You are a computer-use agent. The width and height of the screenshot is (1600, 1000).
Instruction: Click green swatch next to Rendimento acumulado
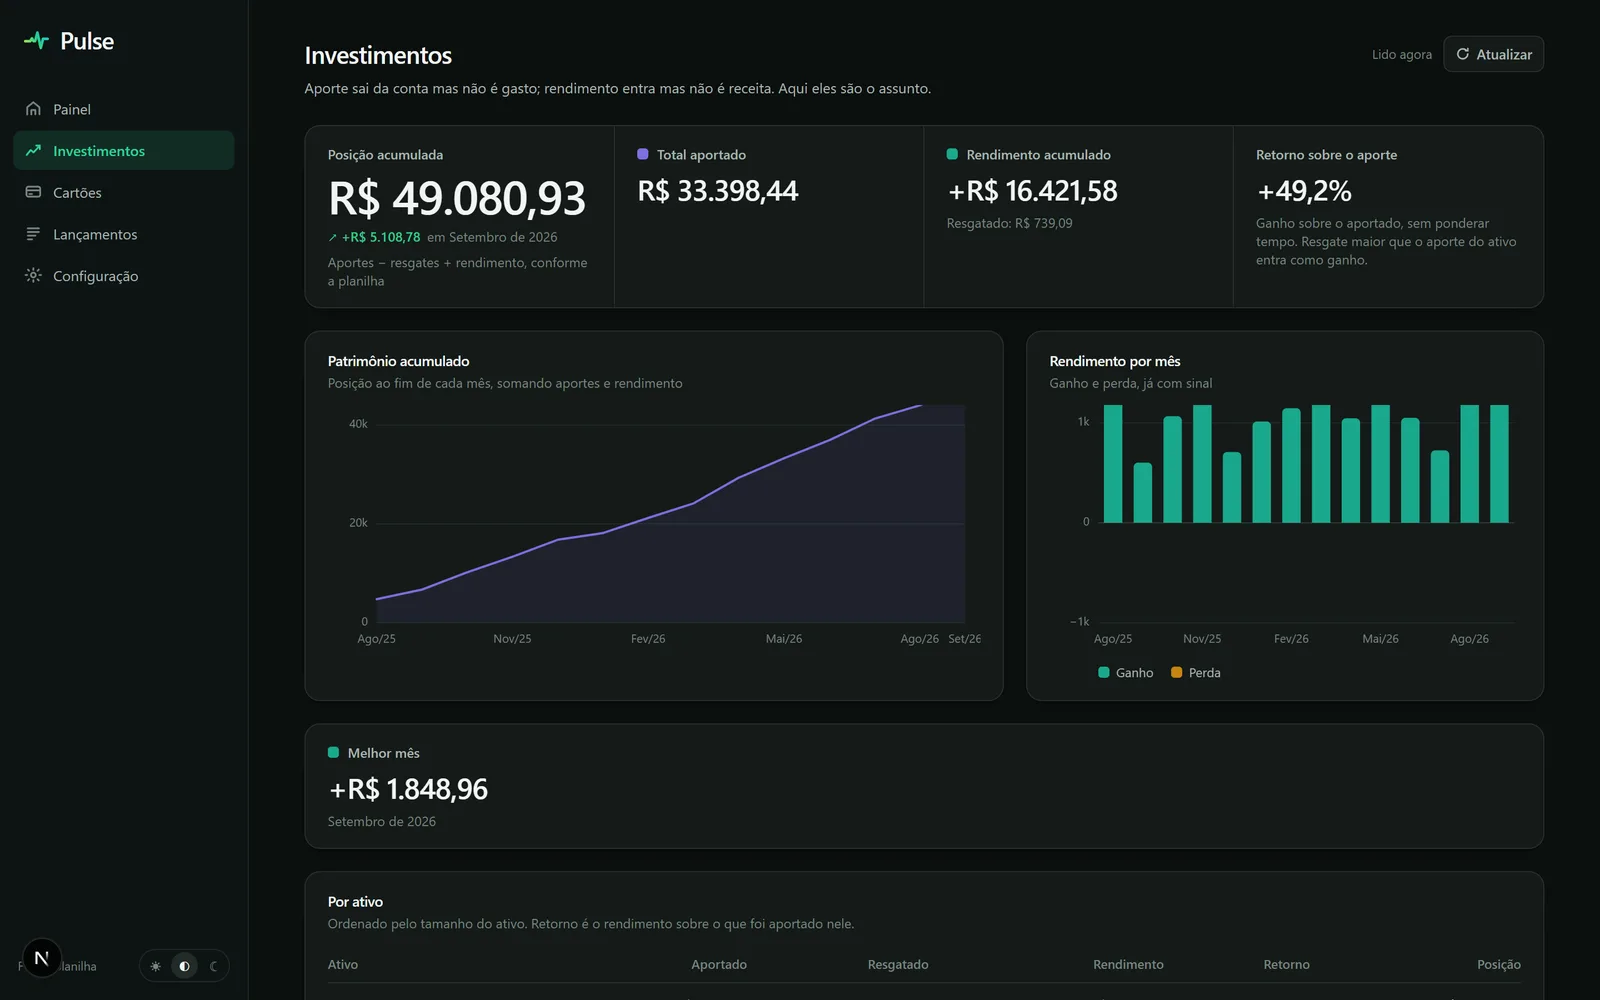click(952, 154)
